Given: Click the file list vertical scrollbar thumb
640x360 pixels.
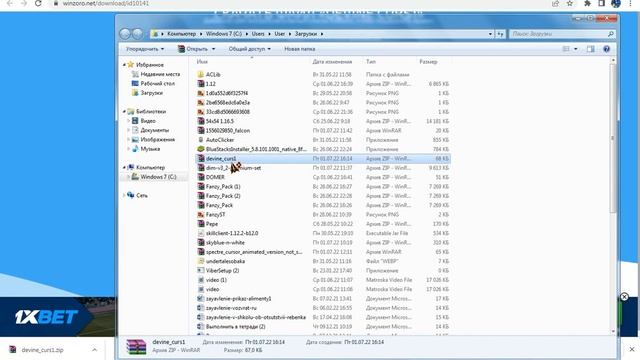Looking at the screenshot, I should click(613, 138).
